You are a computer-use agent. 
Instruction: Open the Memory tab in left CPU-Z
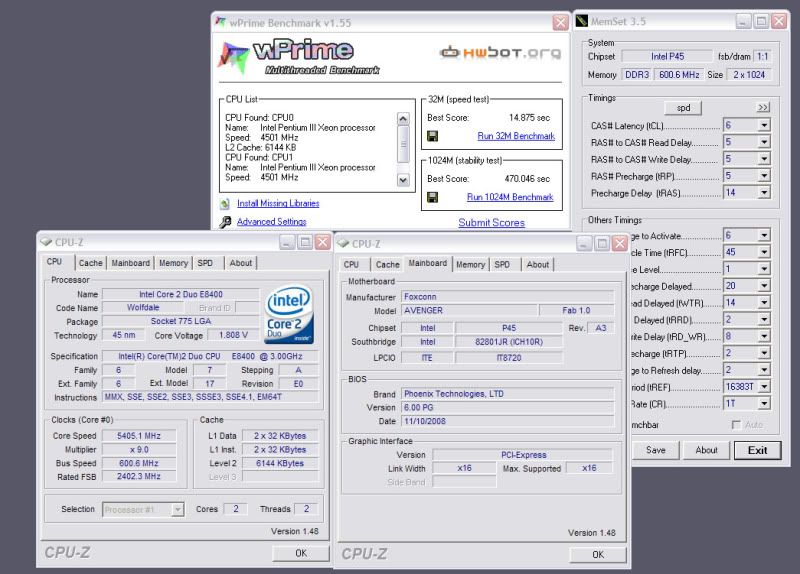(173, 263)
